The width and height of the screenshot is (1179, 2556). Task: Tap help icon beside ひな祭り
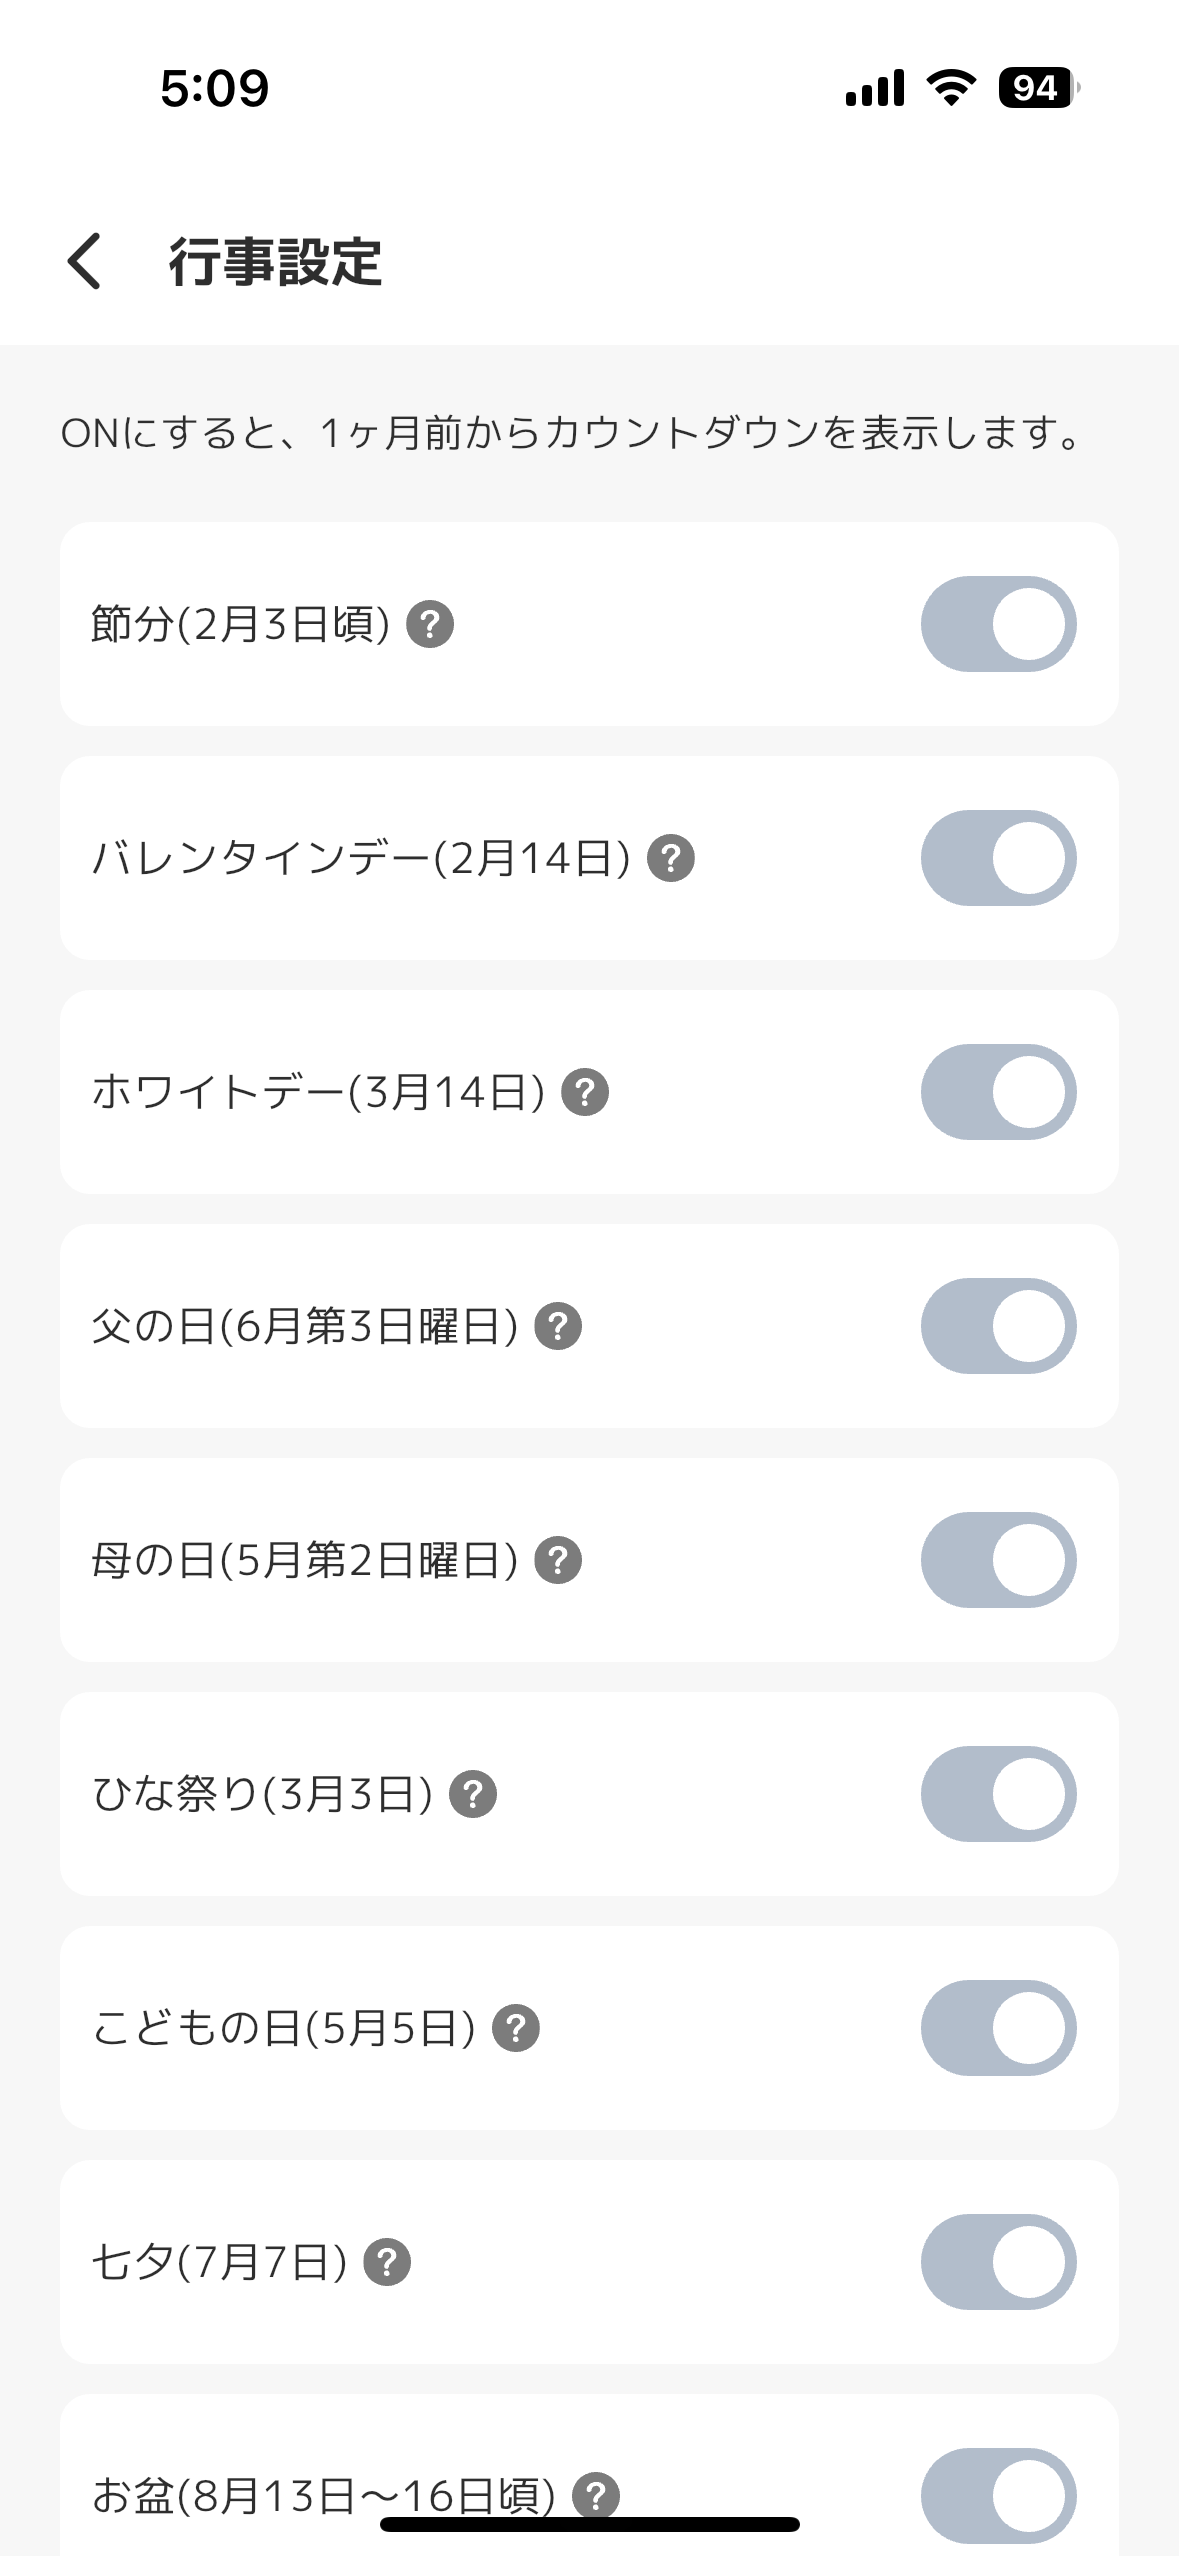(473, 1795)
